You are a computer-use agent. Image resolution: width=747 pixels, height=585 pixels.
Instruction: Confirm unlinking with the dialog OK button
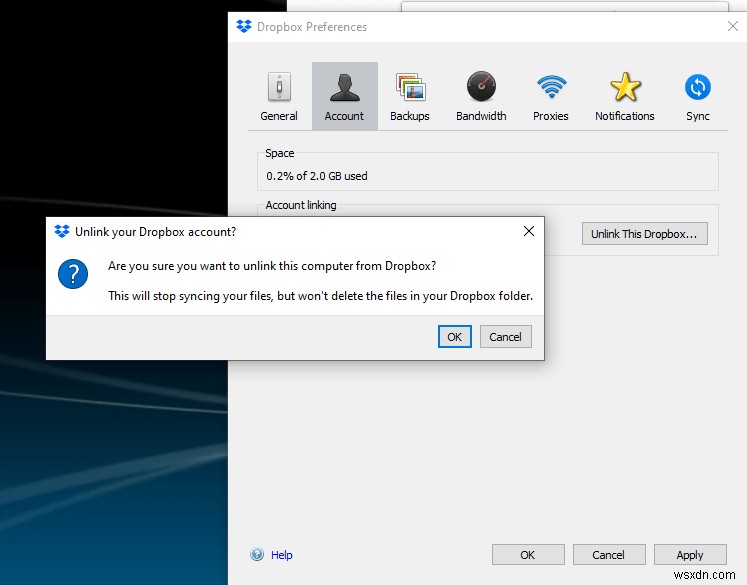pos(454,337)
